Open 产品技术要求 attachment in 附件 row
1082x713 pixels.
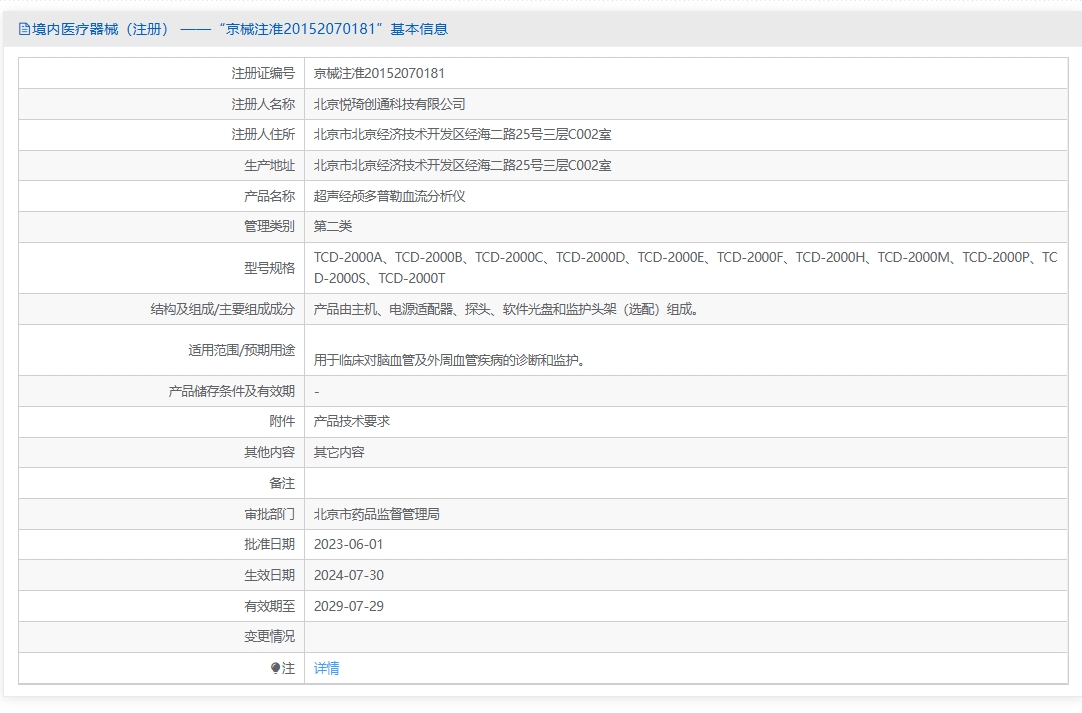point(352,421)
